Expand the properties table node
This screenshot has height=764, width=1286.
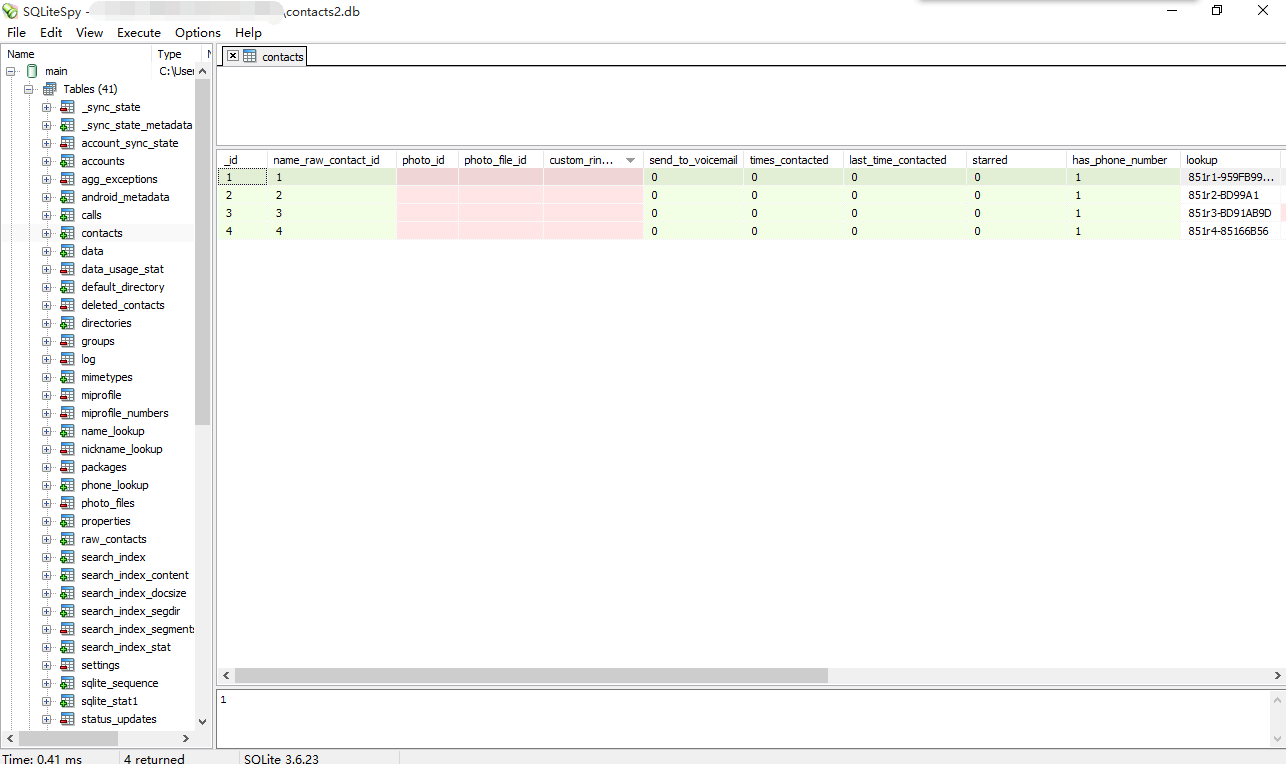47,521
